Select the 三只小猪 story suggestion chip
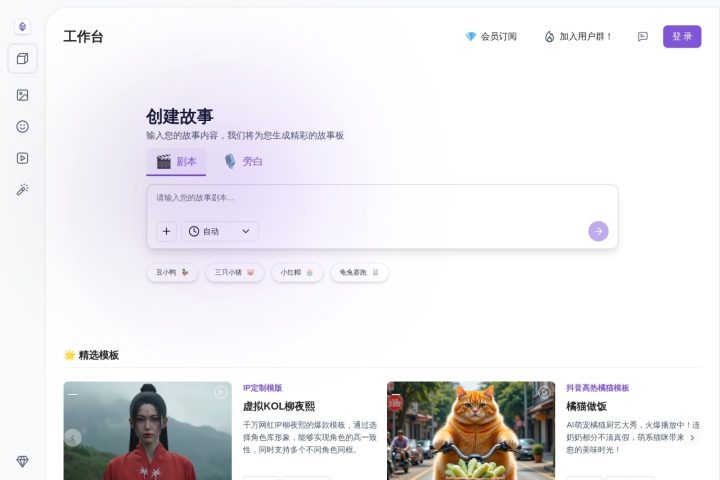The height and width of the screenshot is (480, 720). (x=235, y=272)
